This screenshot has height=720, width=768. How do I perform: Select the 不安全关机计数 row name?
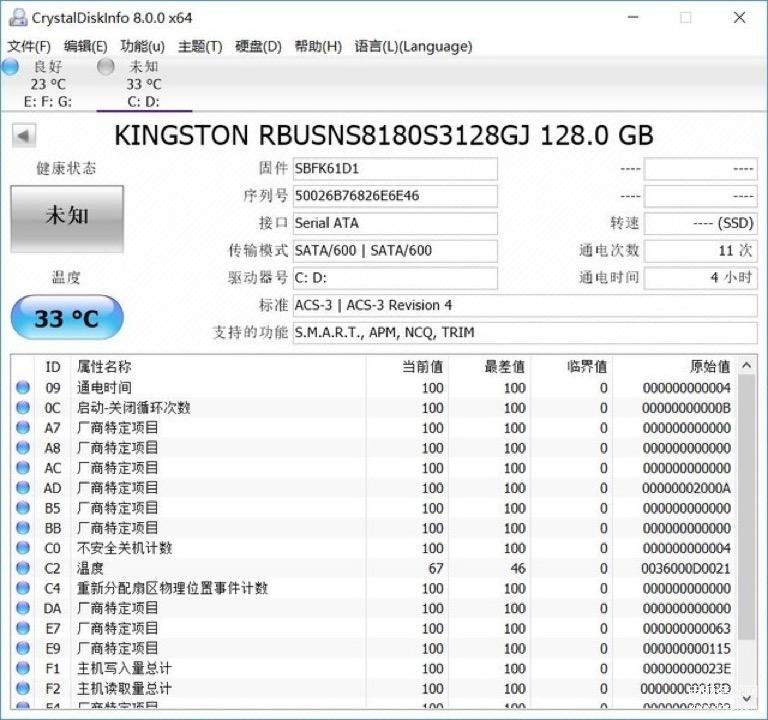coord(124,548)
